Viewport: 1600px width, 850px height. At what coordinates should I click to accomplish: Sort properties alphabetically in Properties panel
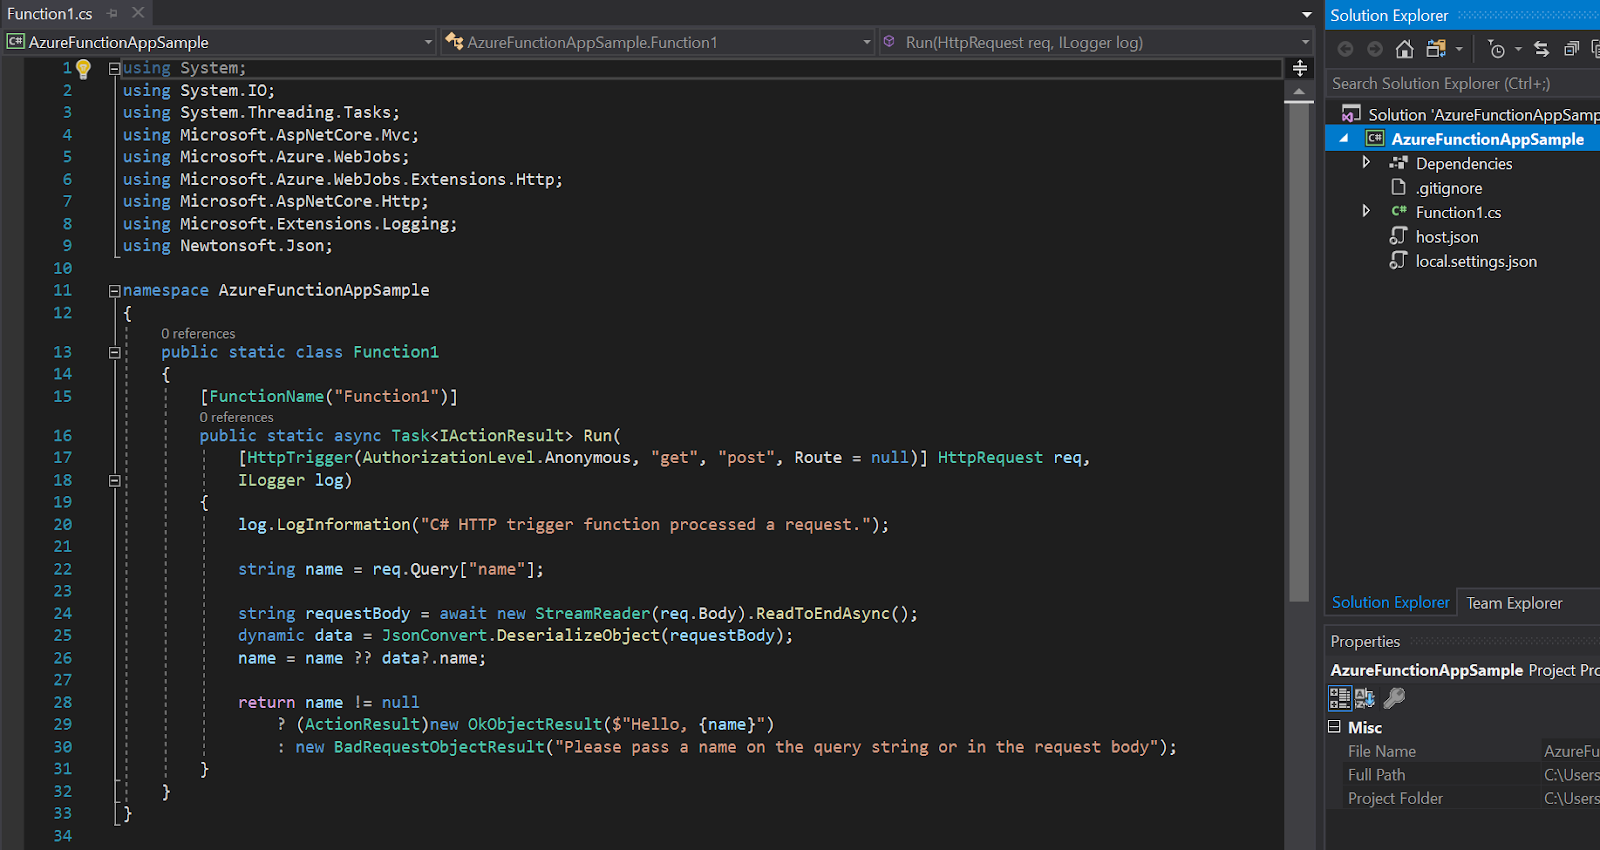coord(1365,698)
